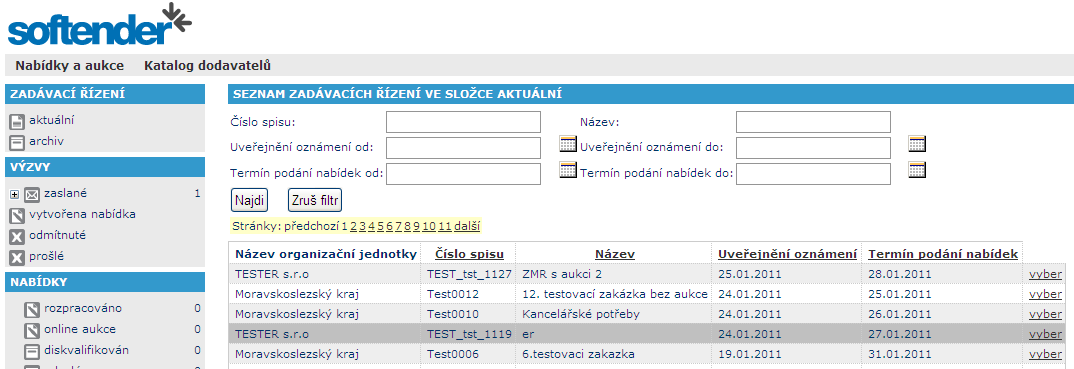Click the Číslo spisu input field

464,122
